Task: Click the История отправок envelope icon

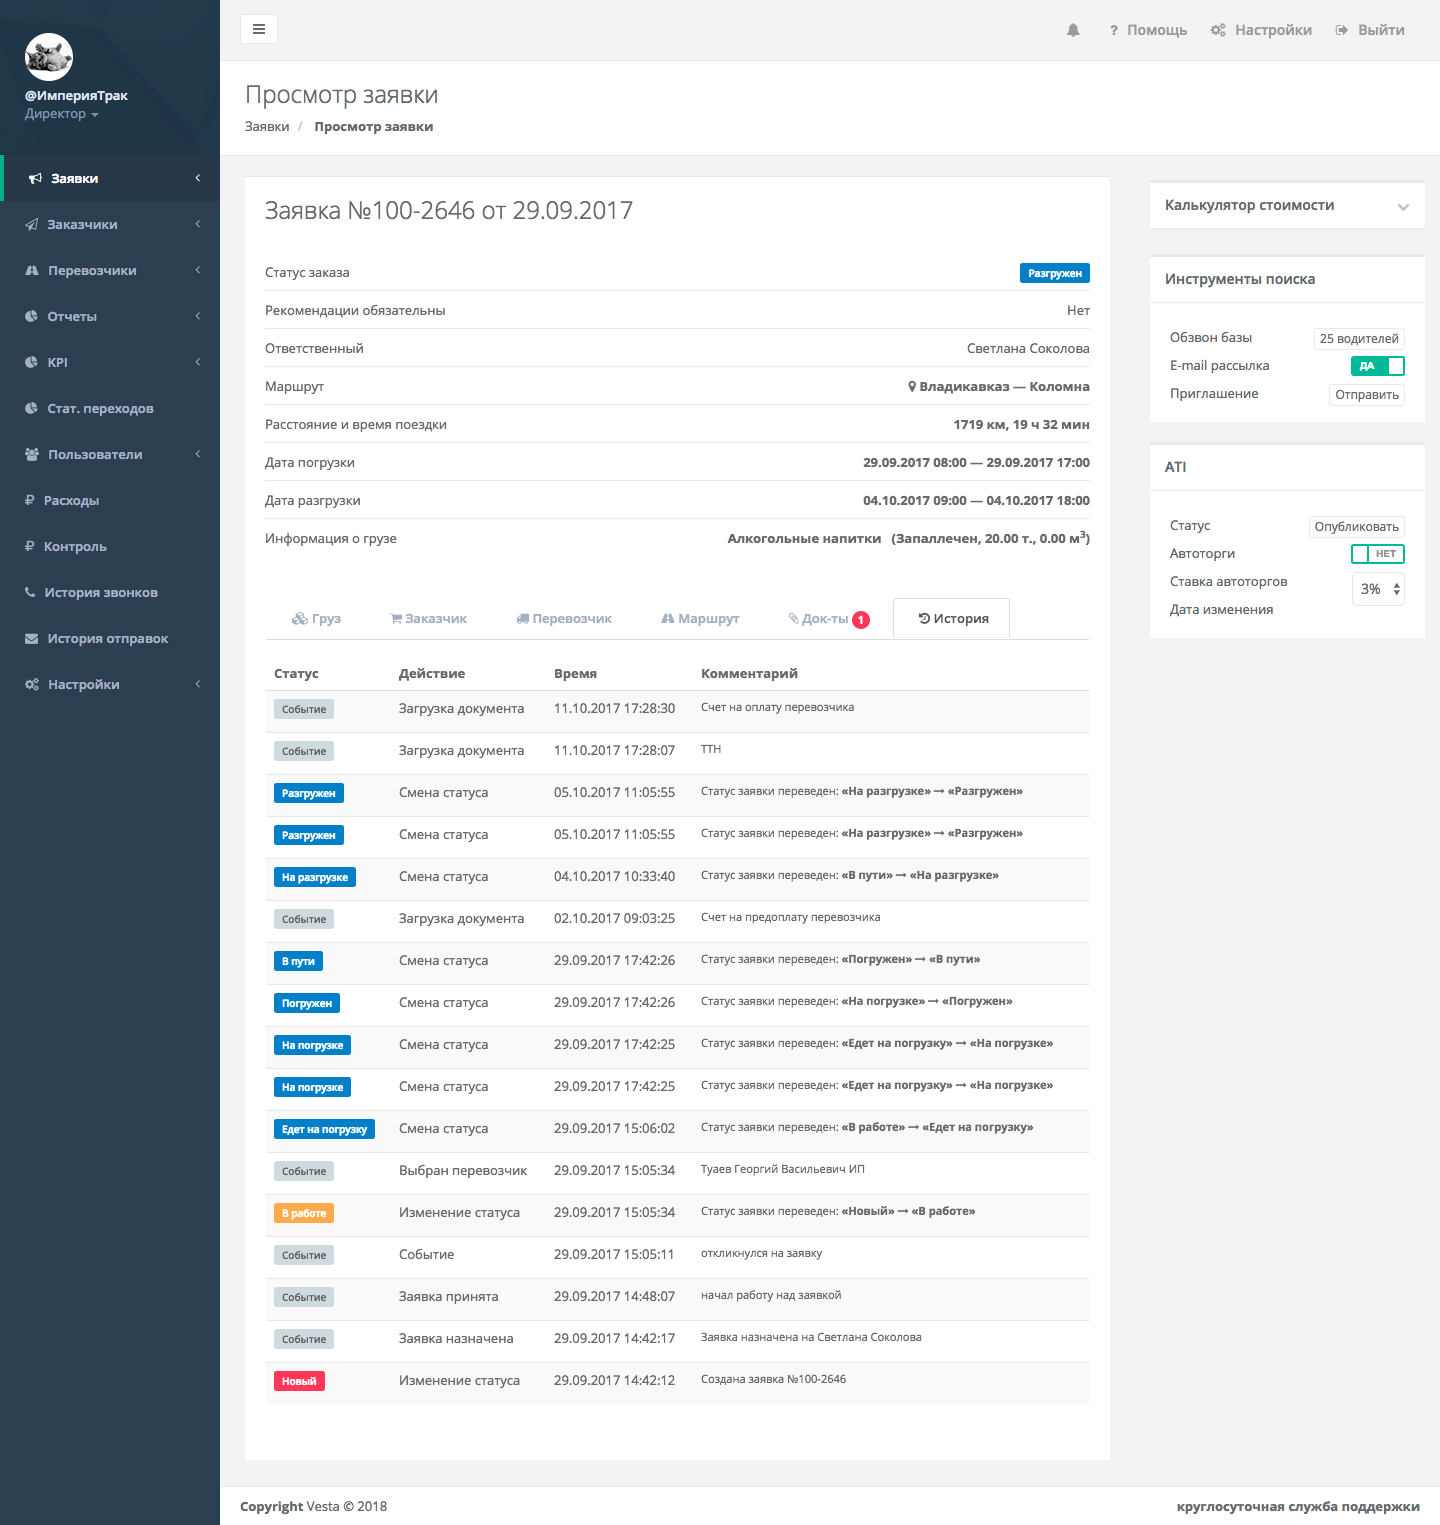Action: pos(32,639)
